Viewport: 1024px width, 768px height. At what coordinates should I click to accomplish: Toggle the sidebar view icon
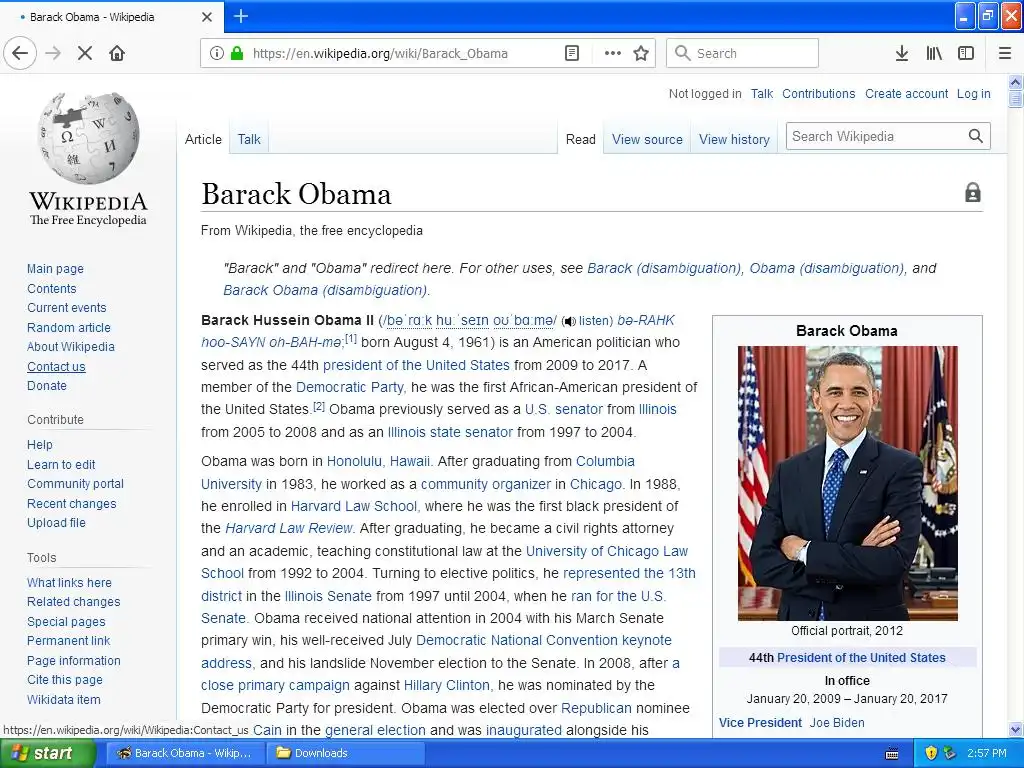tap(966, 54)
